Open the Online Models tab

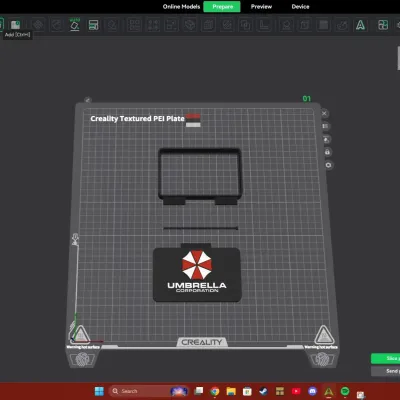coord(181,7)
